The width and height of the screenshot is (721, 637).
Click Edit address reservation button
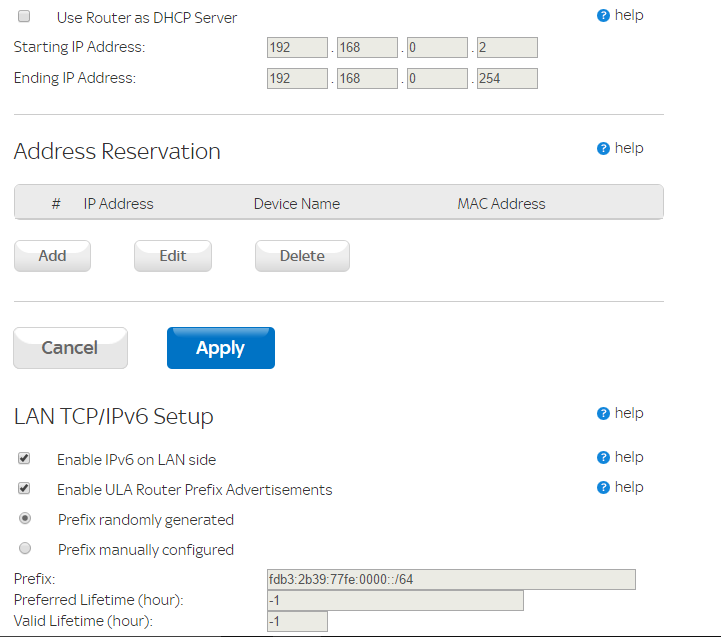point(173,256)
